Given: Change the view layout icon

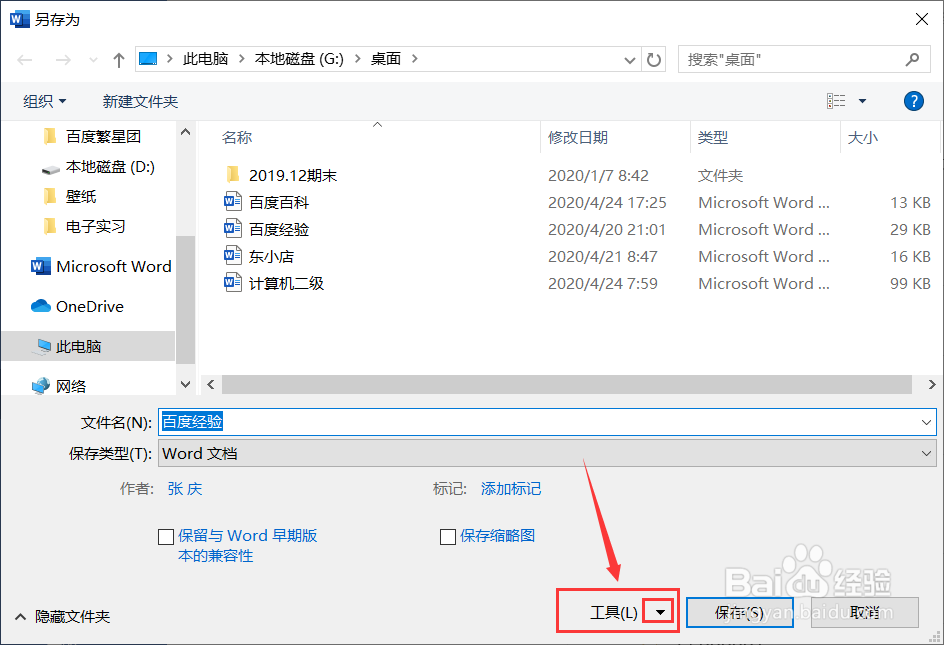Looking at the screenshot, I should point(836,101).
